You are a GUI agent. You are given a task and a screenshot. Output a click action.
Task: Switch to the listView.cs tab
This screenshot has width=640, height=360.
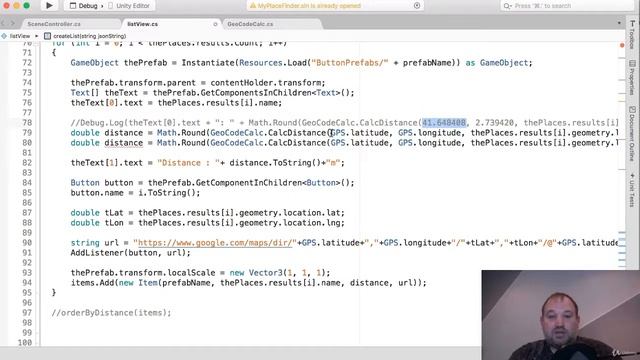(142, 24)
